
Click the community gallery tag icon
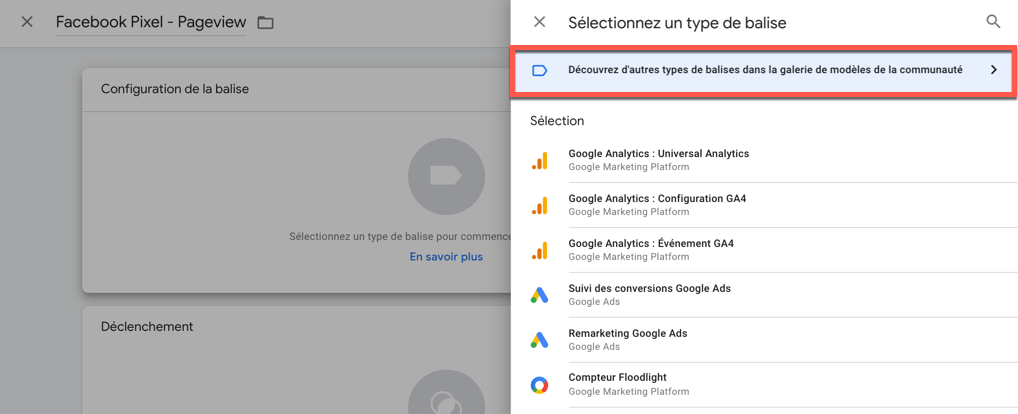click(539, 70)
